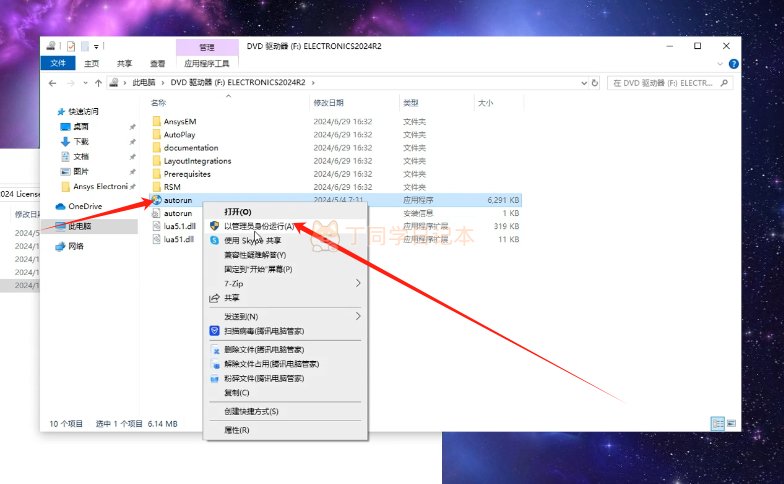Open the address bar history dropdown
Image resolution: width=784 pixels, height=484 pixels.
coord(584,83)
